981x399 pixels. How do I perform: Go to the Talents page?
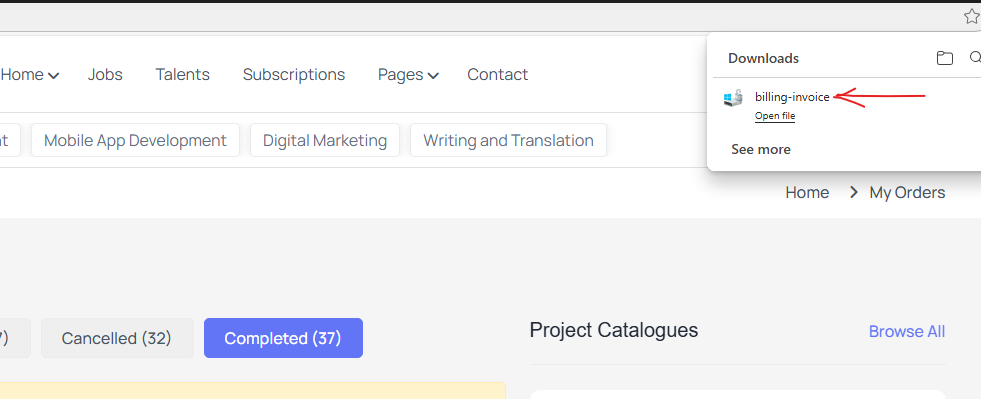183,74
